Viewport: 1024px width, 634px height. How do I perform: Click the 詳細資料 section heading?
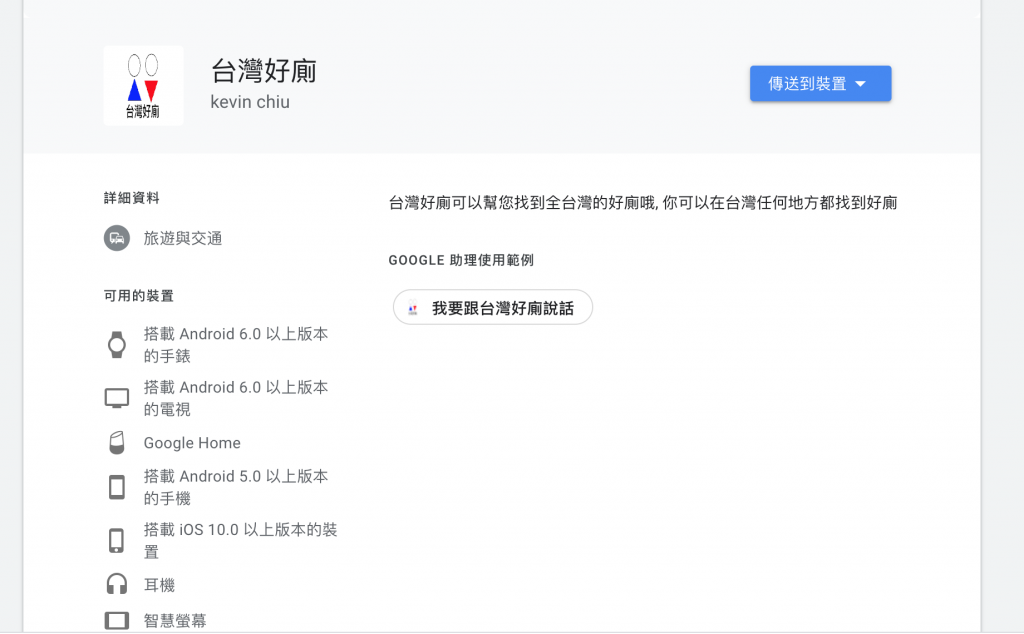click(132, 198)
